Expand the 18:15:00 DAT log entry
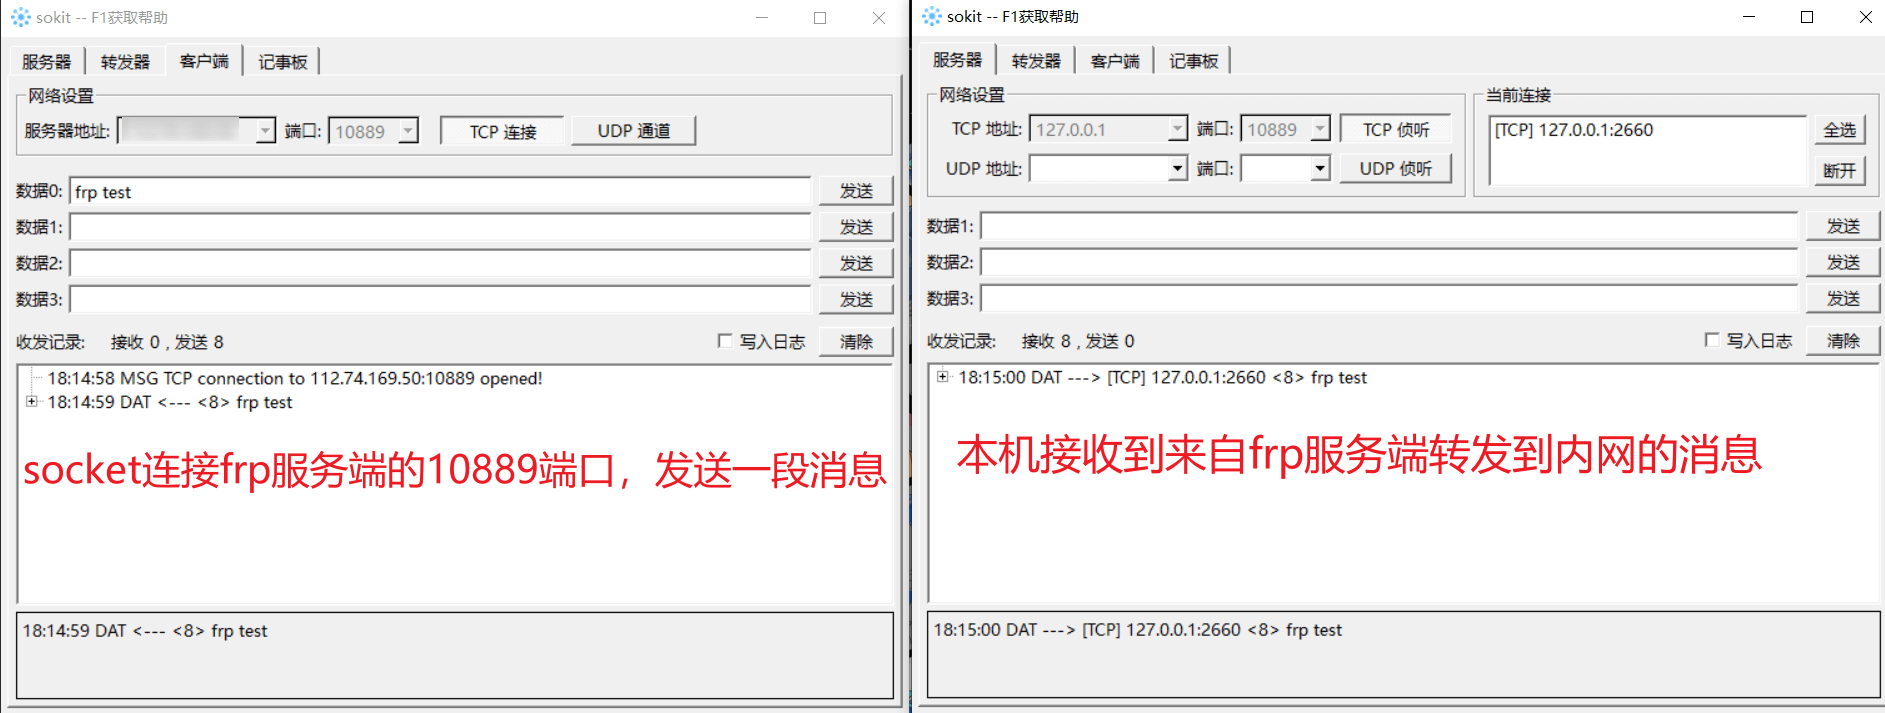The image size is (1885, 713). coord(943,377)
